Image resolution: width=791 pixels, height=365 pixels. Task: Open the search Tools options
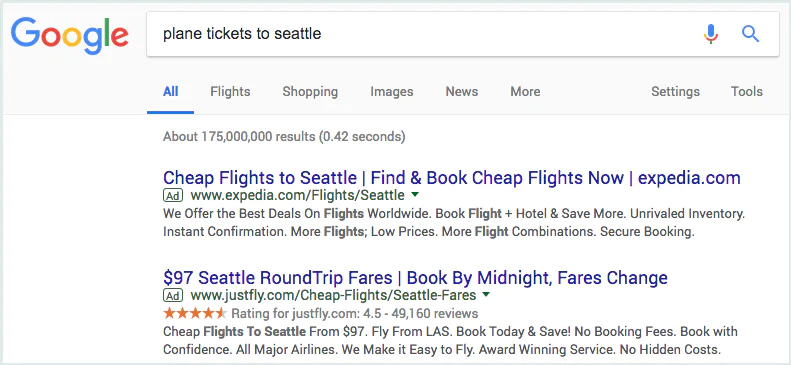tap(747, 92)
